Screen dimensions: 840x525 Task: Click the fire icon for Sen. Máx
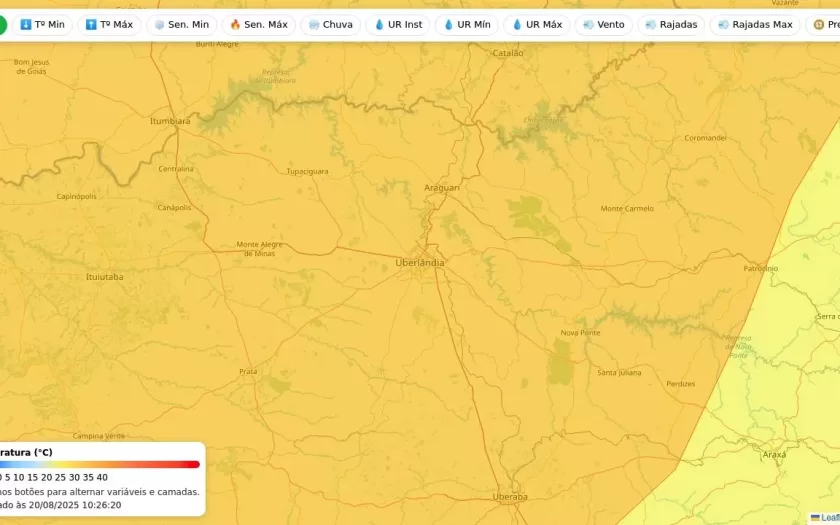coord(235,24)
